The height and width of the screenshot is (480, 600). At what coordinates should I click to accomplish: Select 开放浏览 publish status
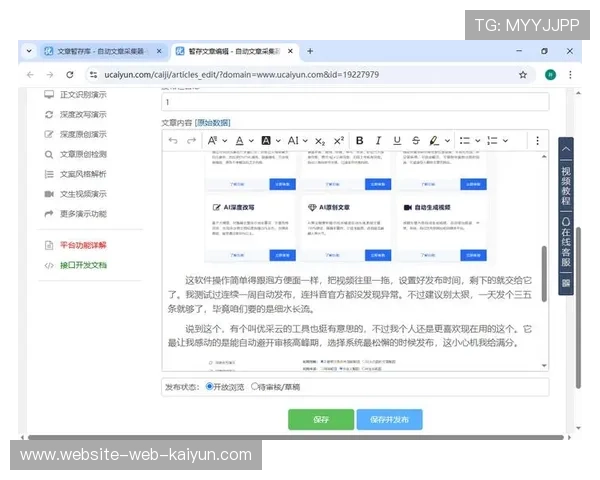coord(209,387)
